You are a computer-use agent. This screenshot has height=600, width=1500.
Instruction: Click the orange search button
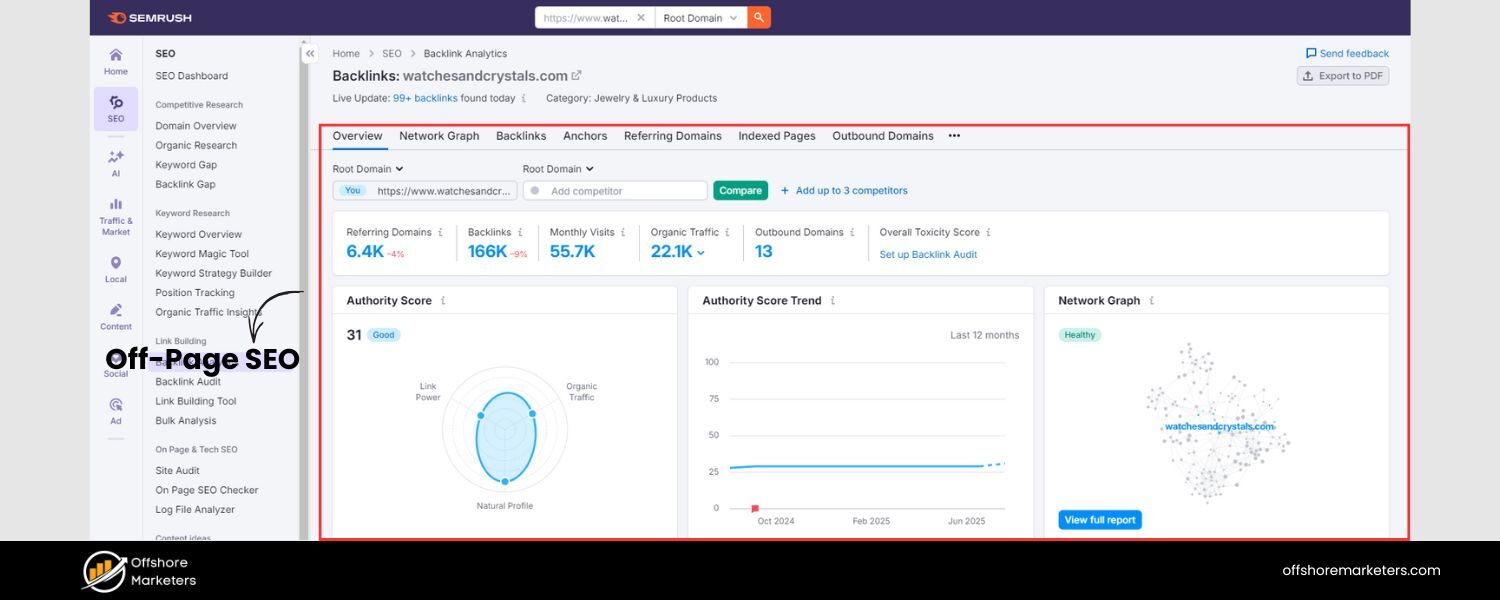coord(759,18)
